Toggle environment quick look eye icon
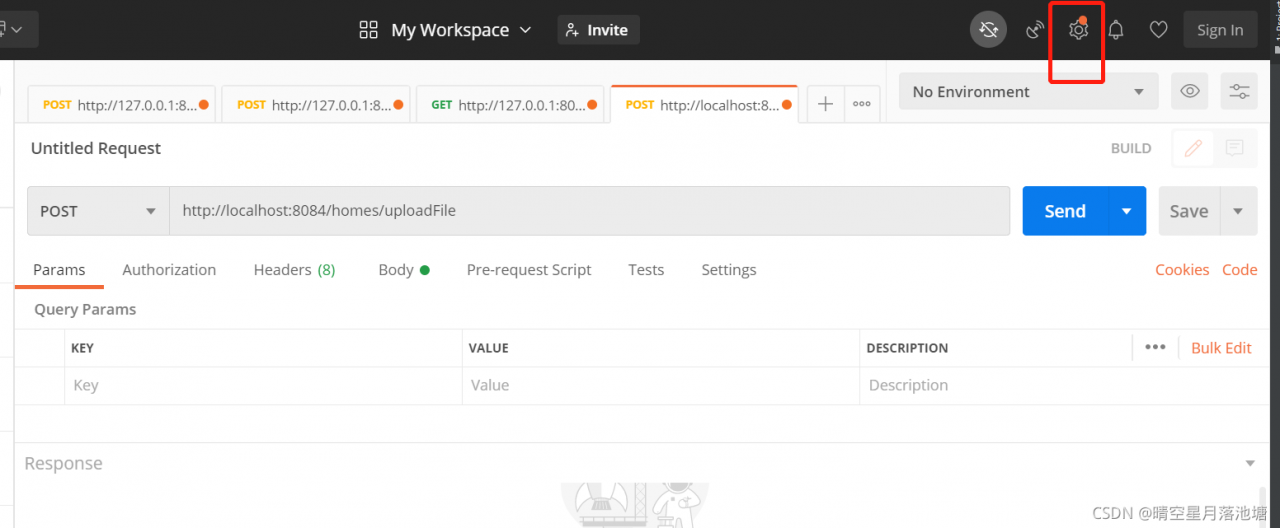The image size is (1280, 528). coord(1190,91)
